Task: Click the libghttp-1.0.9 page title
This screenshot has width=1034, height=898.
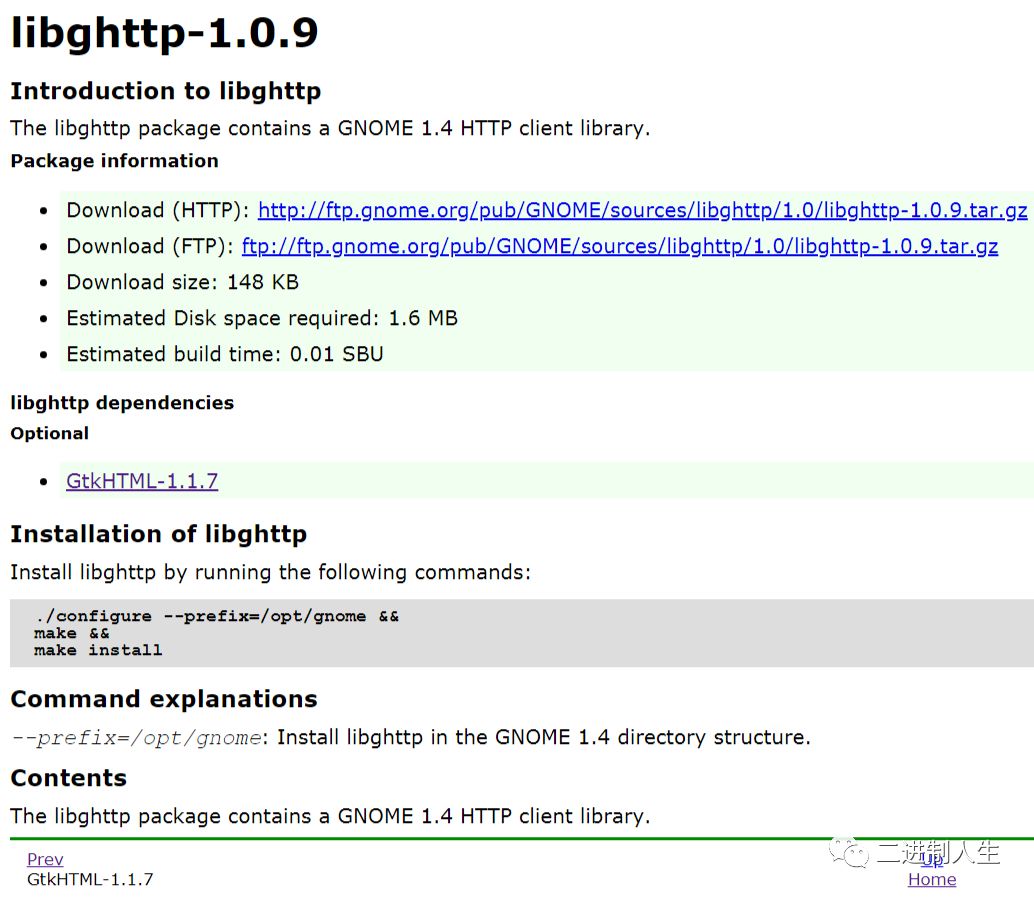Action: [164, 33]
